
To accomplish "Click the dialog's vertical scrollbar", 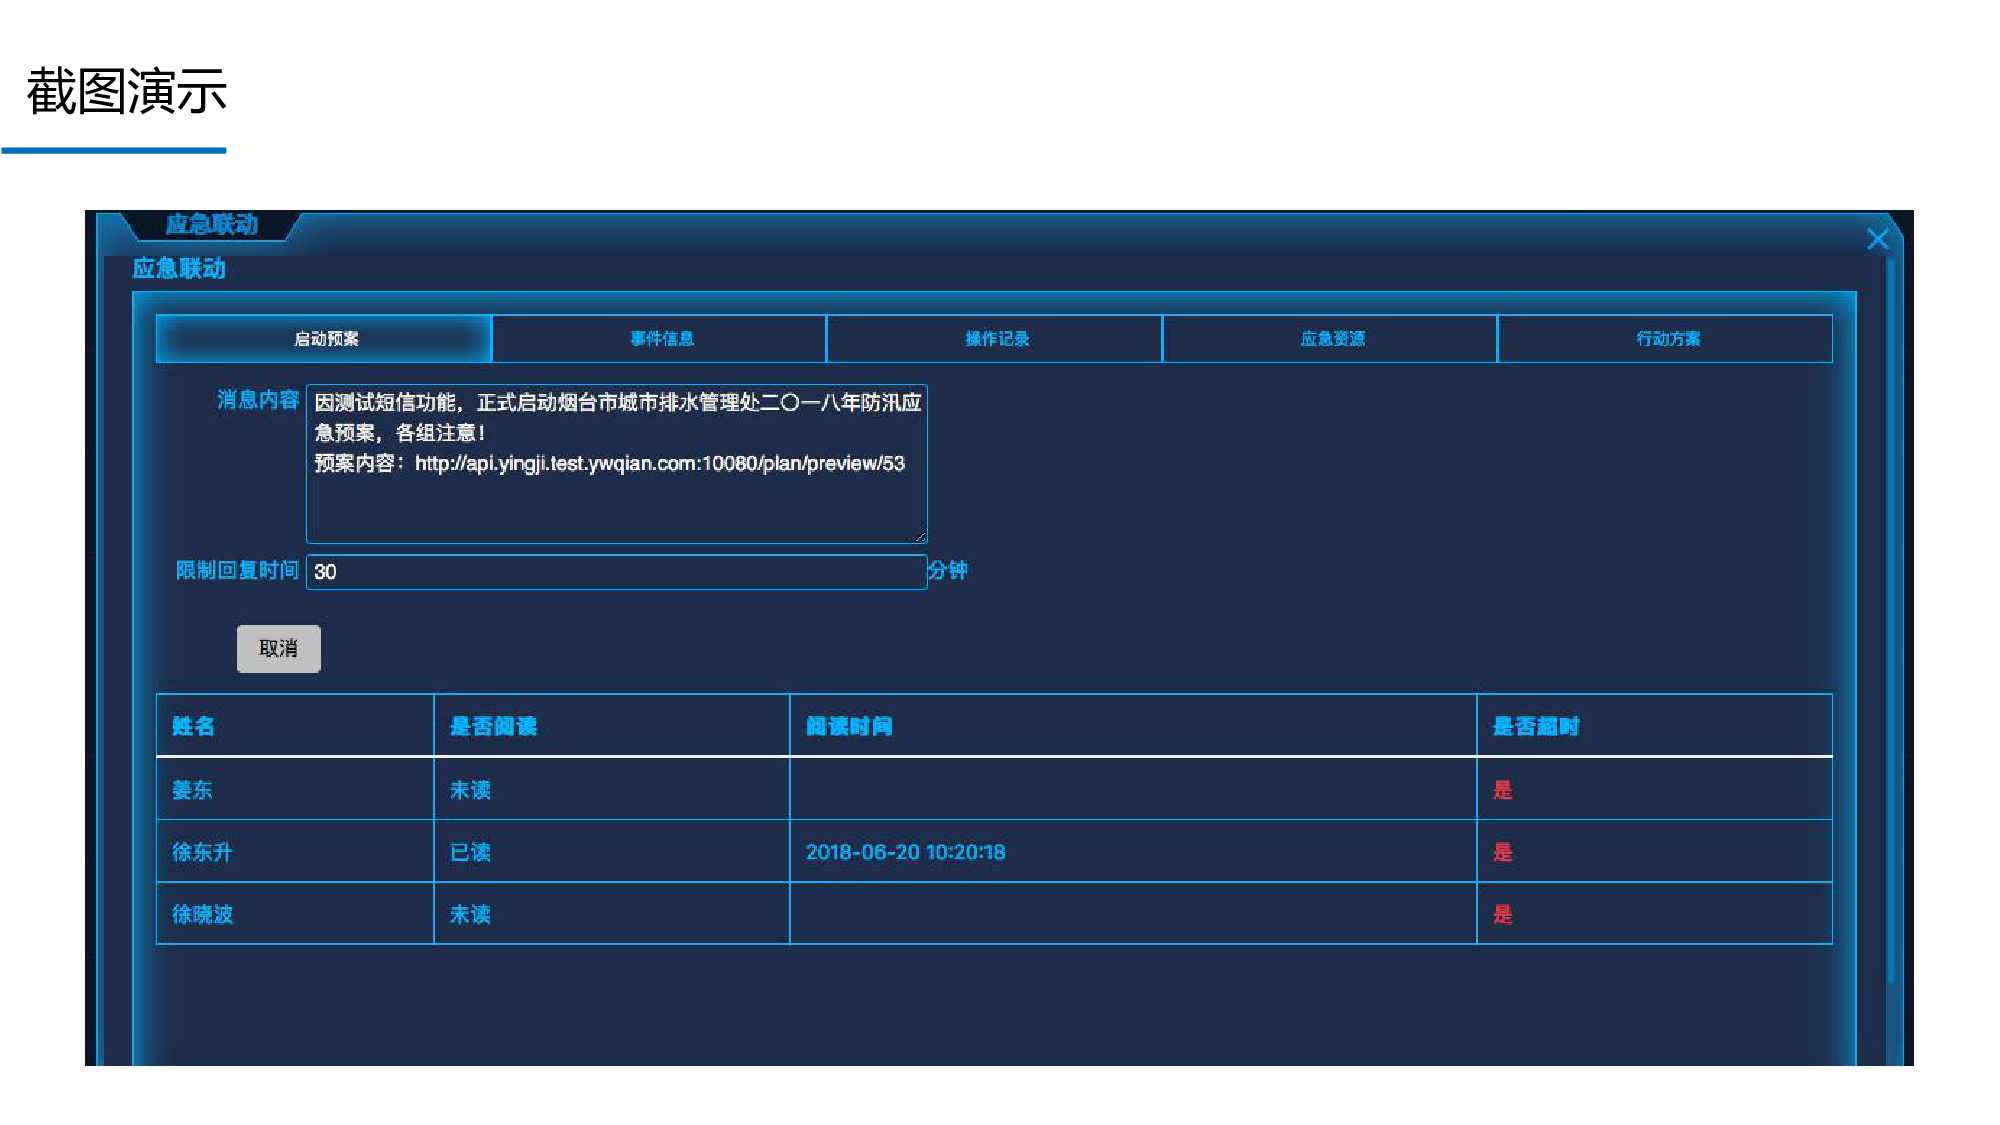I will [1891, 620].
